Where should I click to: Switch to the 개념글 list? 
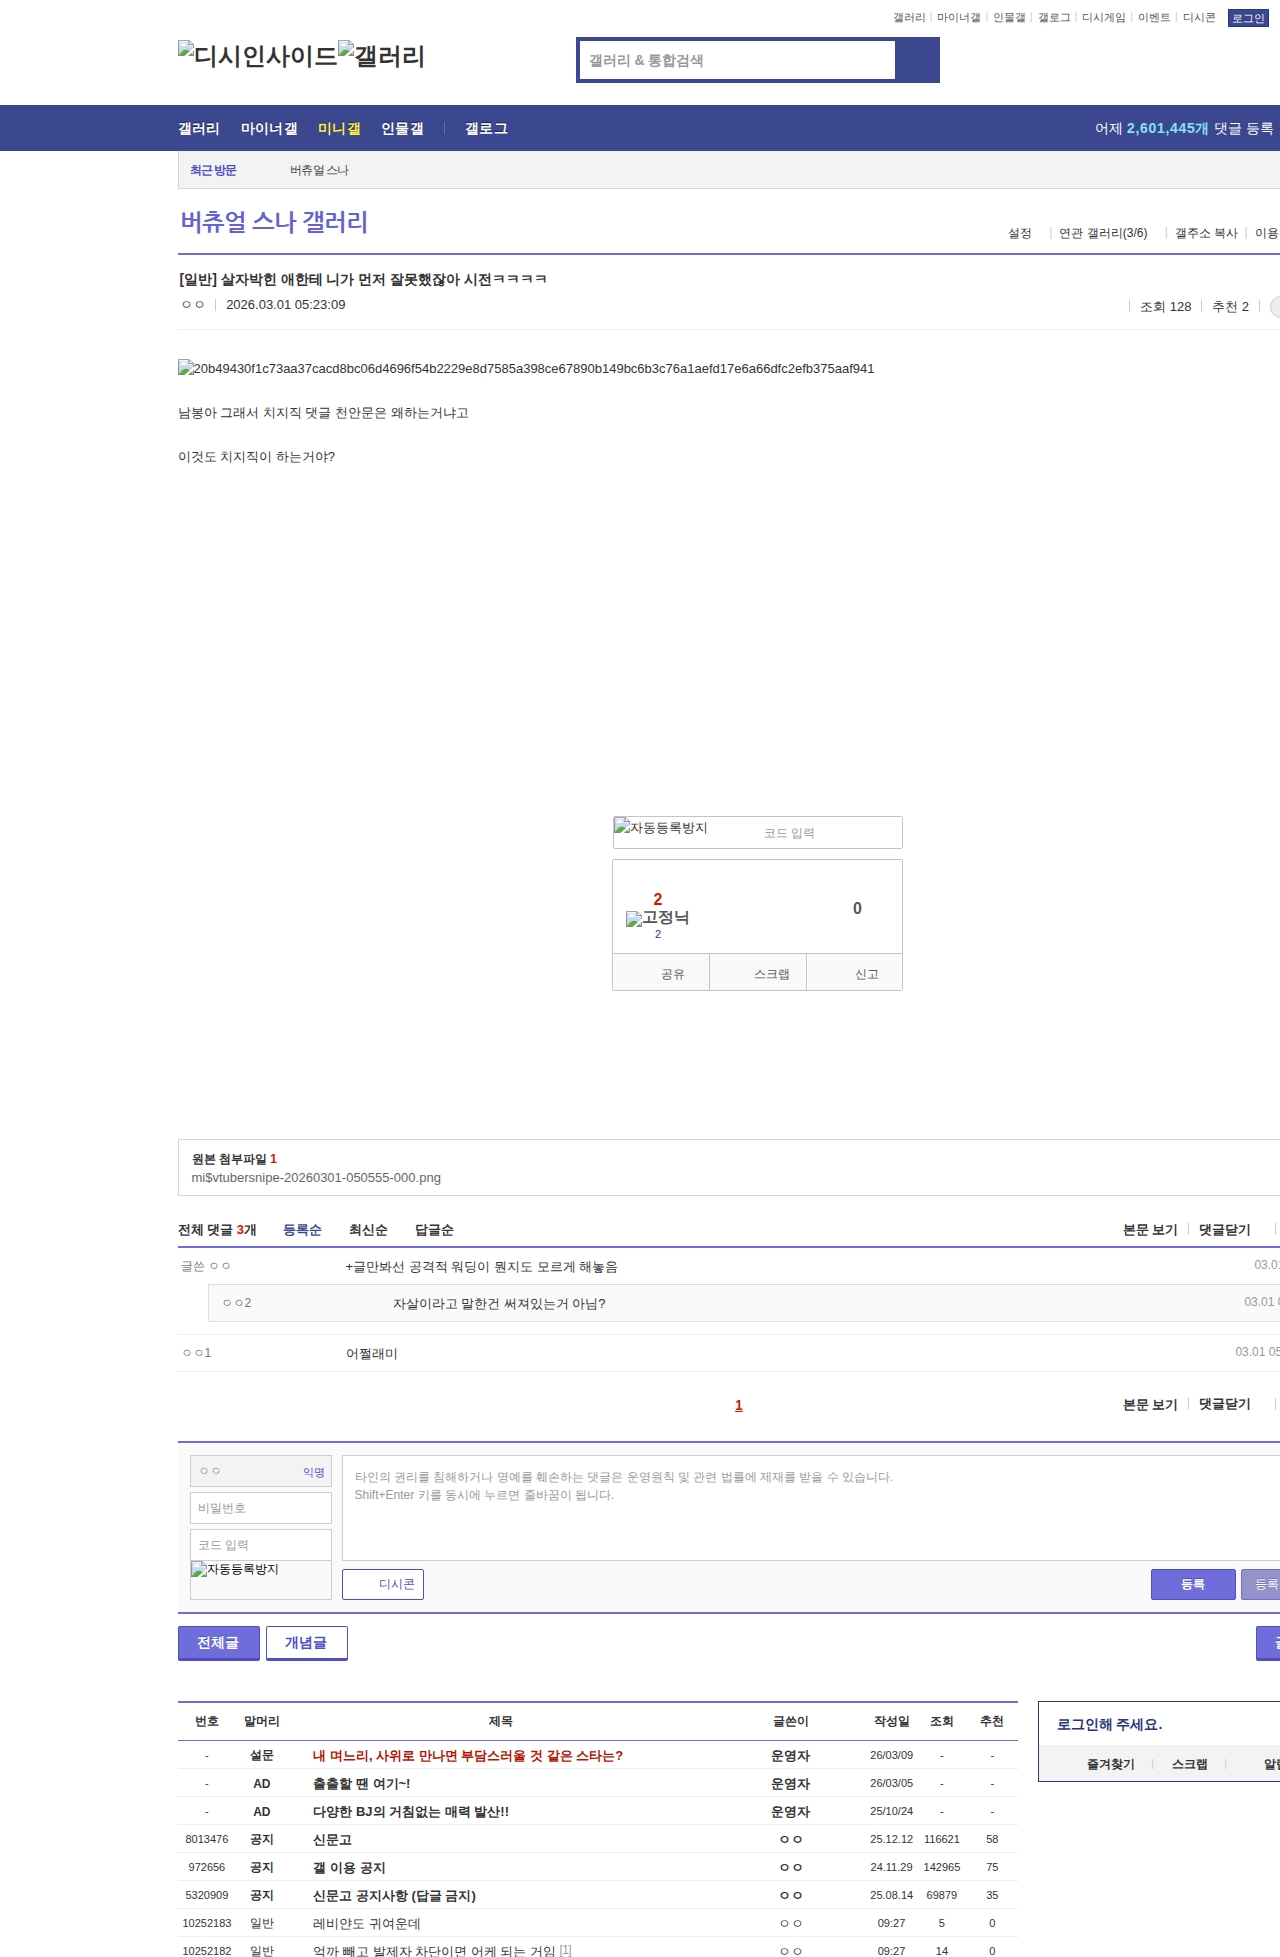coord(307,1643)
